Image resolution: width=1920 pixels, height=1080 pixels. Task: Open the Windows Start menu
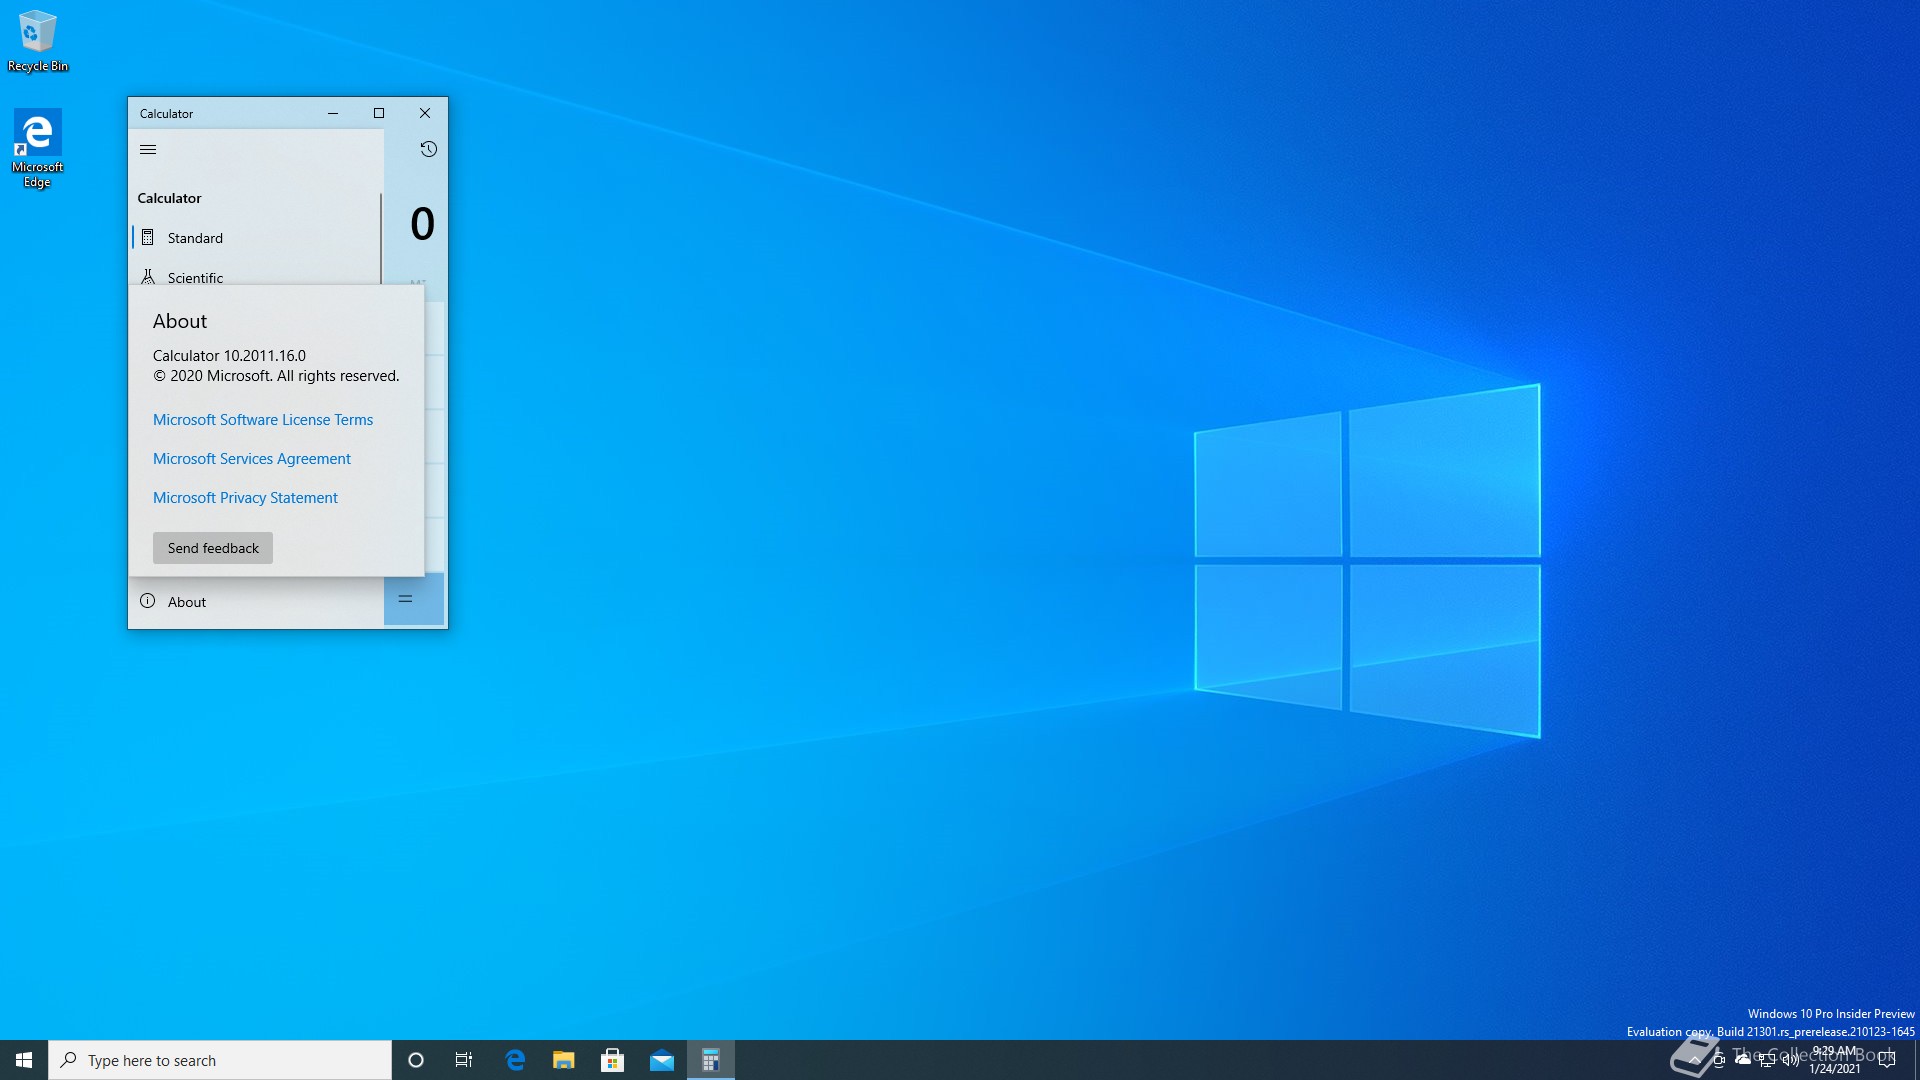24,1060
